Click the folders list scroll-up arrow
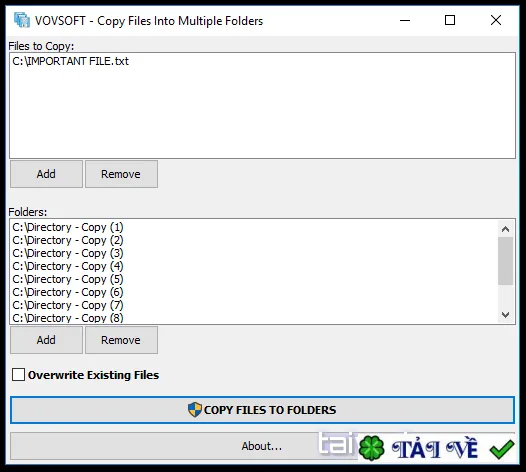This screenshot has height=472, width=526. [505, 229]
